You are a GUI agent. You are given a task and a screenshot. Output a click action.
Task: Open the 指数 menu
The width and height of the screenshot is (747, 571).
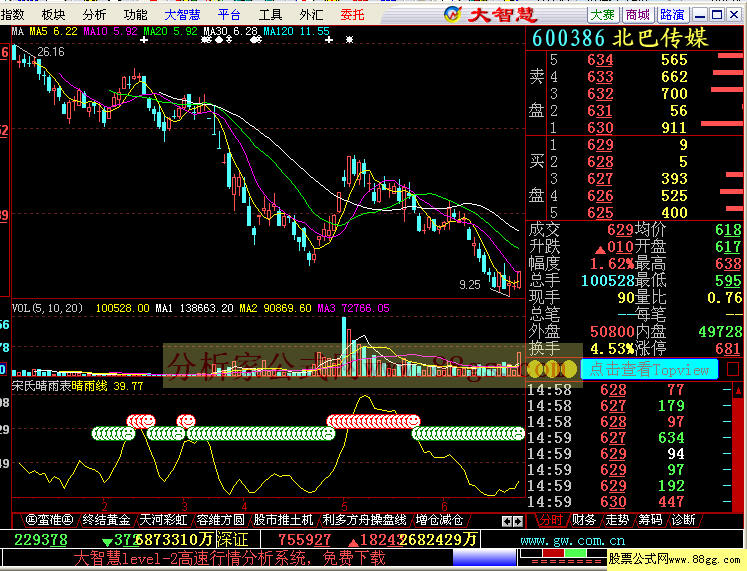tap(12, 15)
